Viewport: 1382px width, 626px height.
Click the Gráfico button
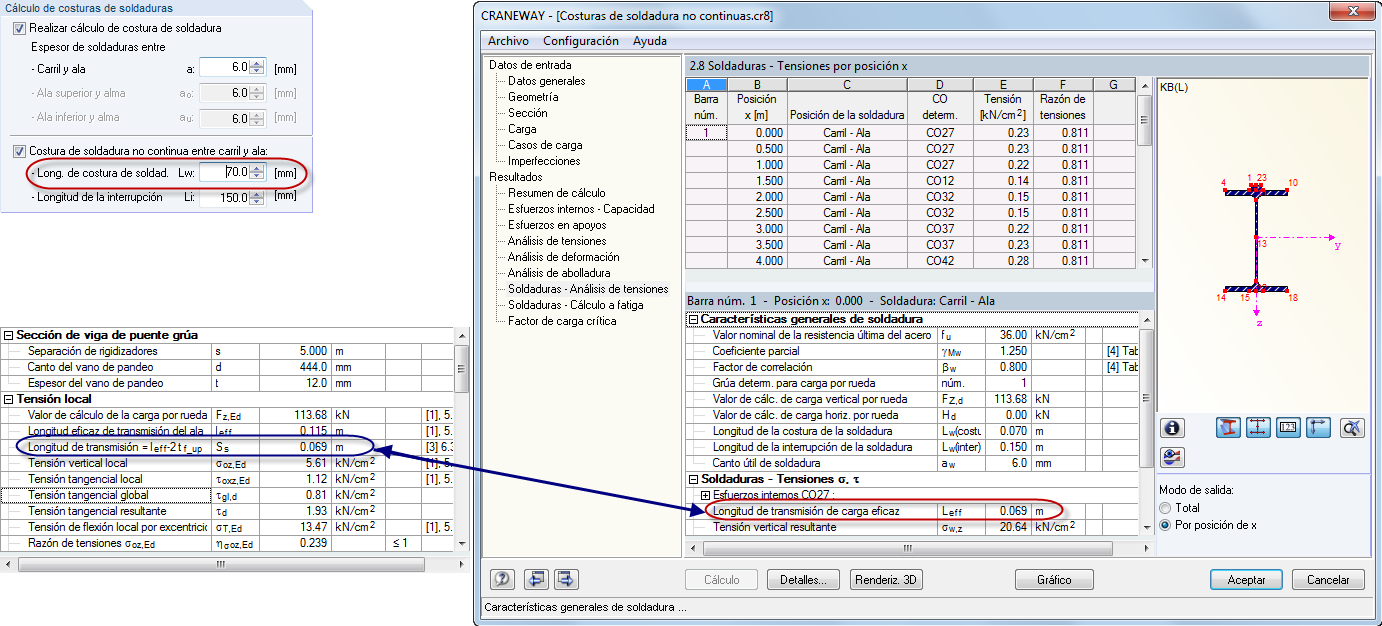click(x=1054, y=580)
